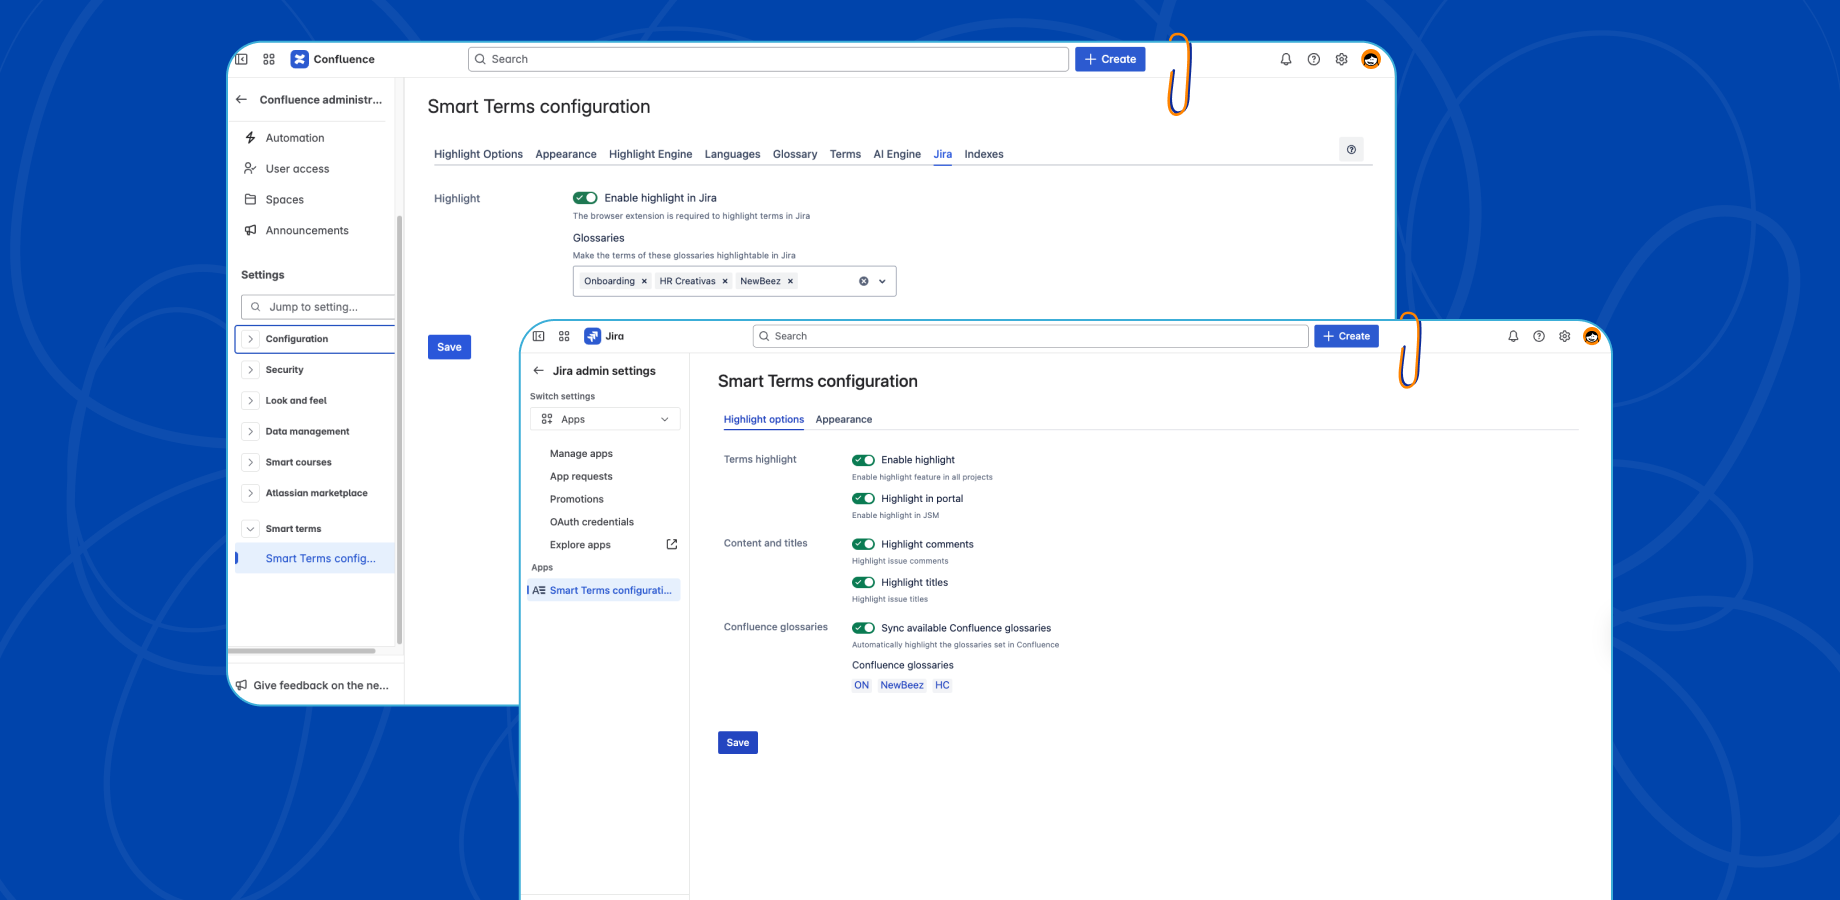This screenshot has height=900, width=1840.
Task: Click the Jira notifications bell icon
Action: click(1513, 336)
